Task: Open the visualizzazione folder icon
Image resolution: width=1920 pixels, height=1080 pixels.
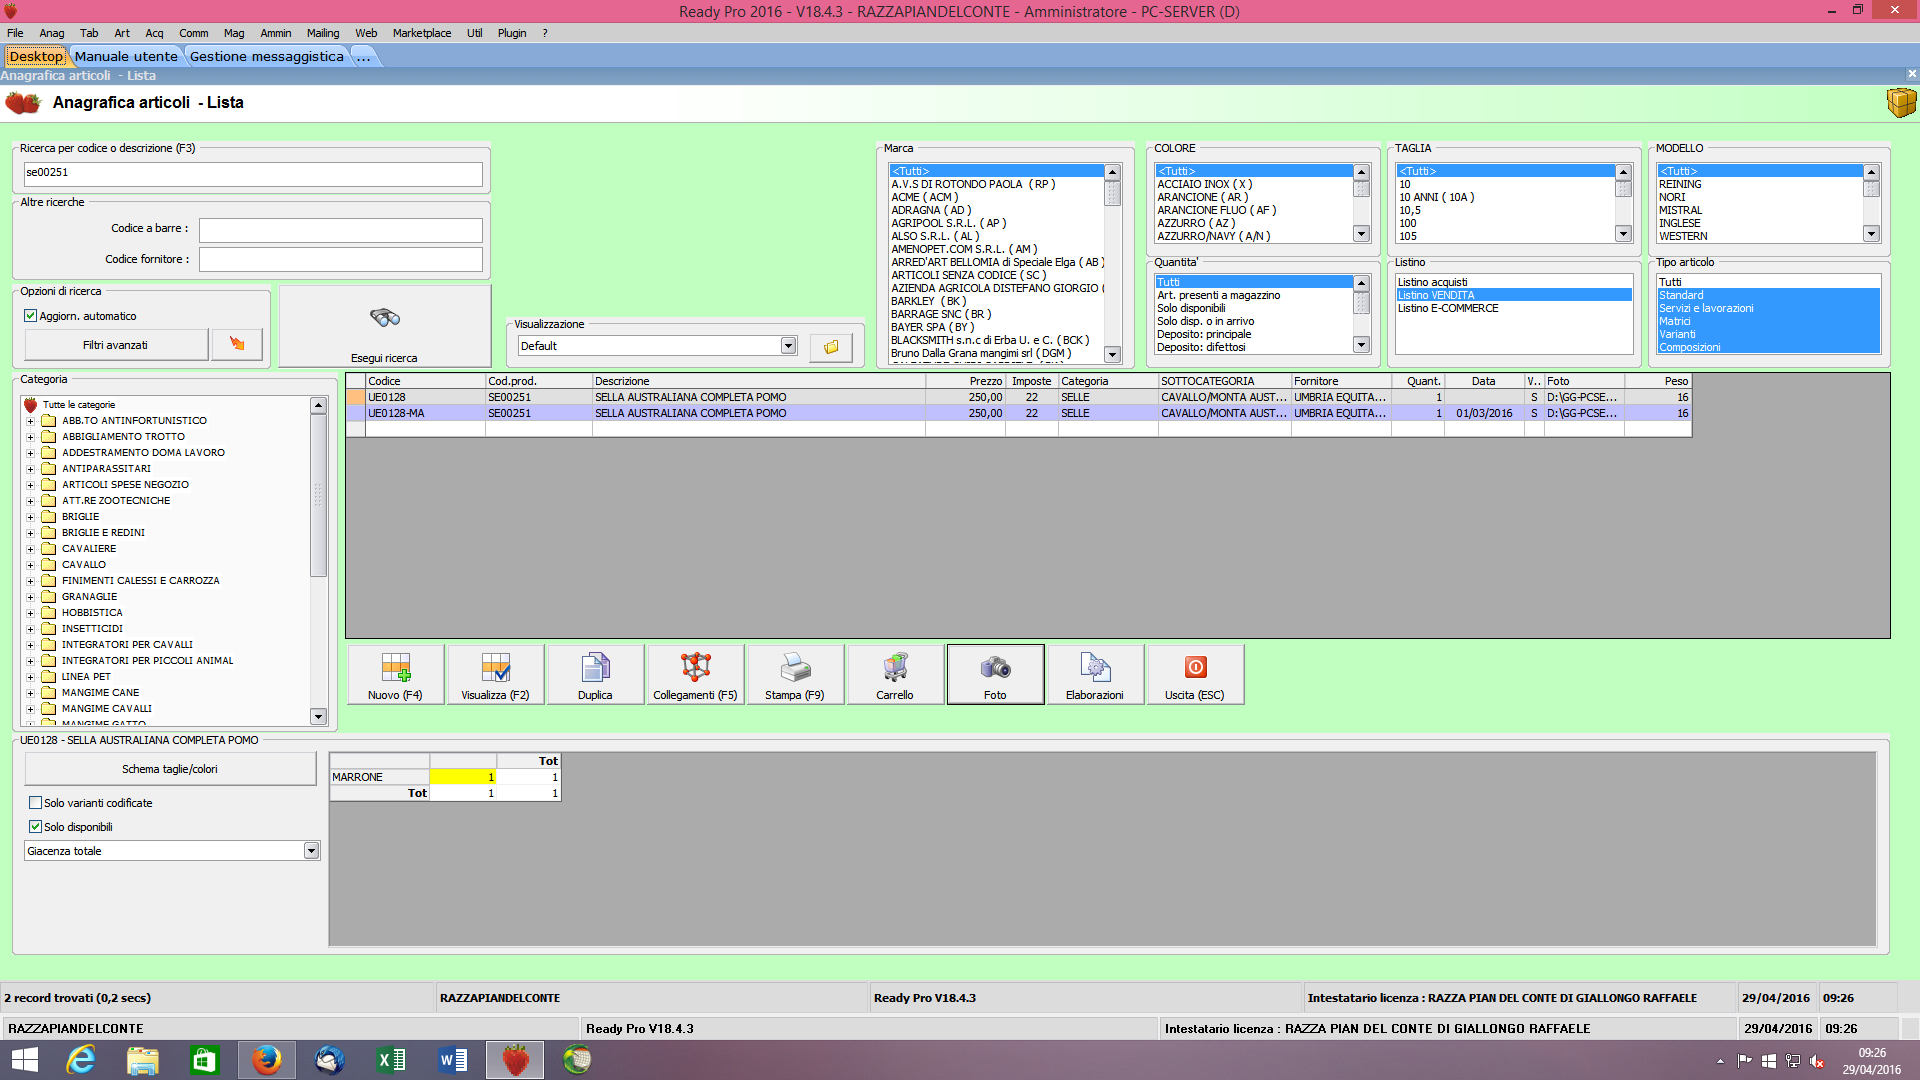Action: 831,346
